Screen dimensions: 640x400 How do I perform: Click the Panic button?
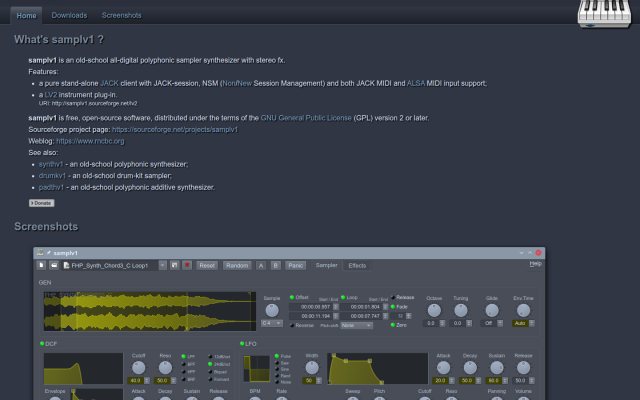click(296, 265)
